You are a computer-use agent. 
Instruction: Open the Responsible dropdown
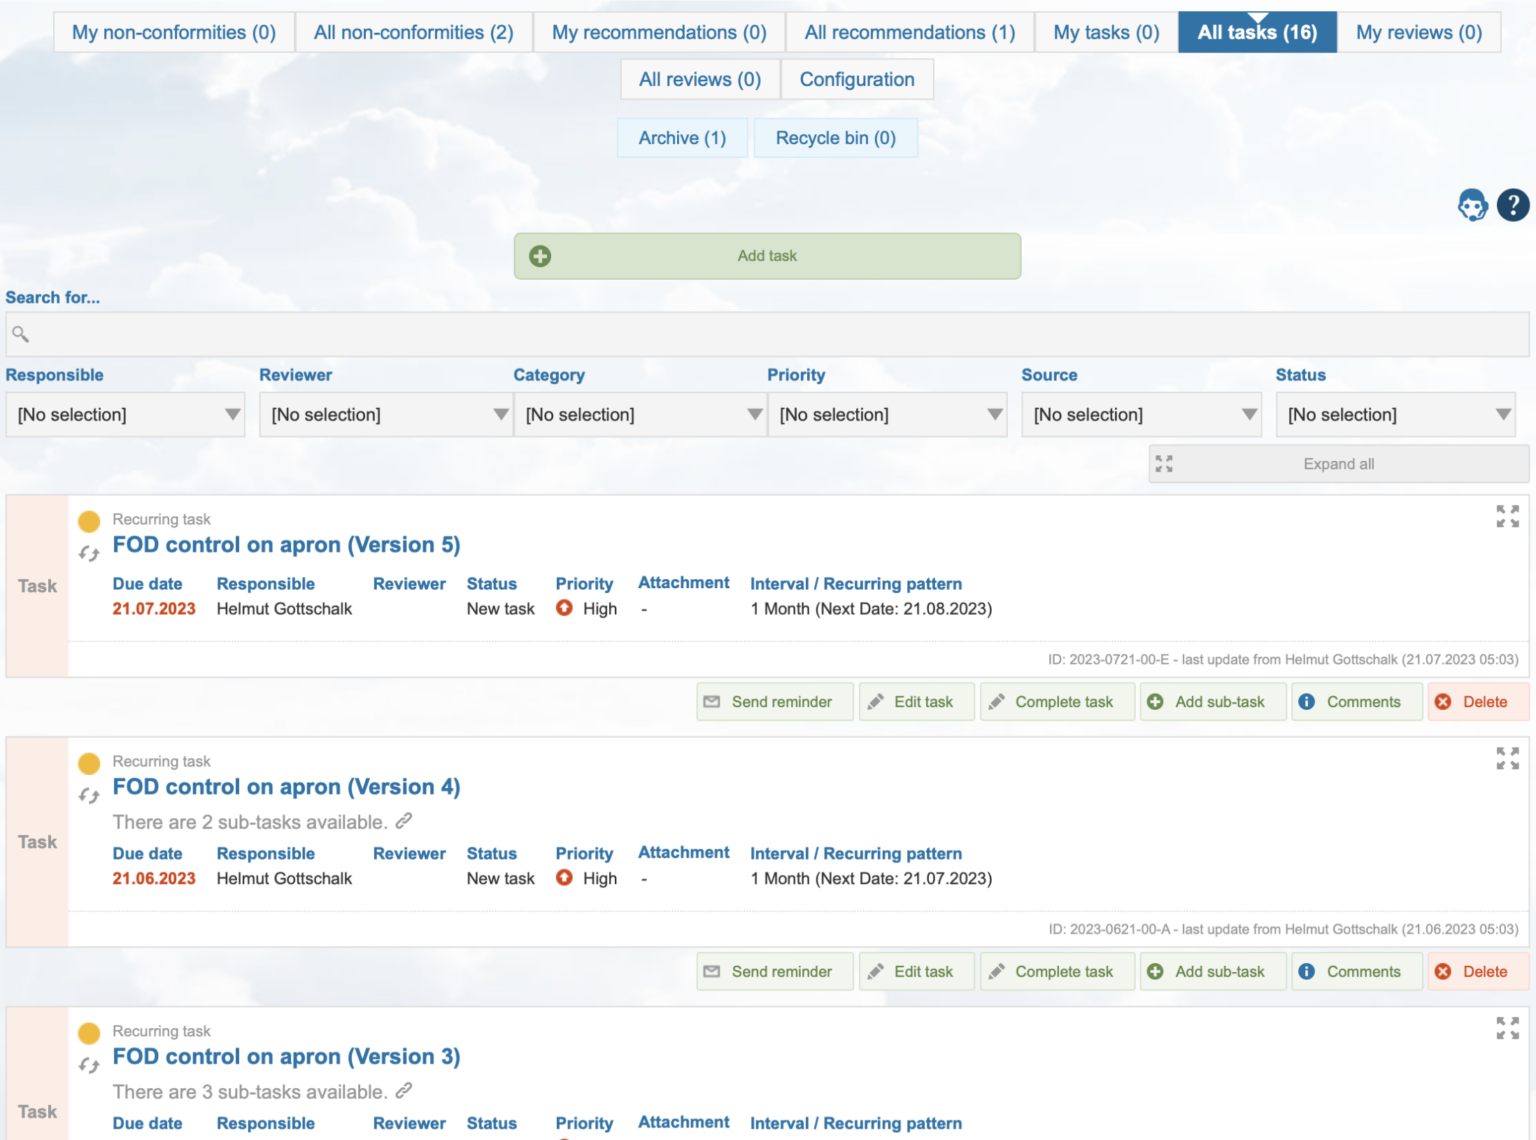pos(125,414)
